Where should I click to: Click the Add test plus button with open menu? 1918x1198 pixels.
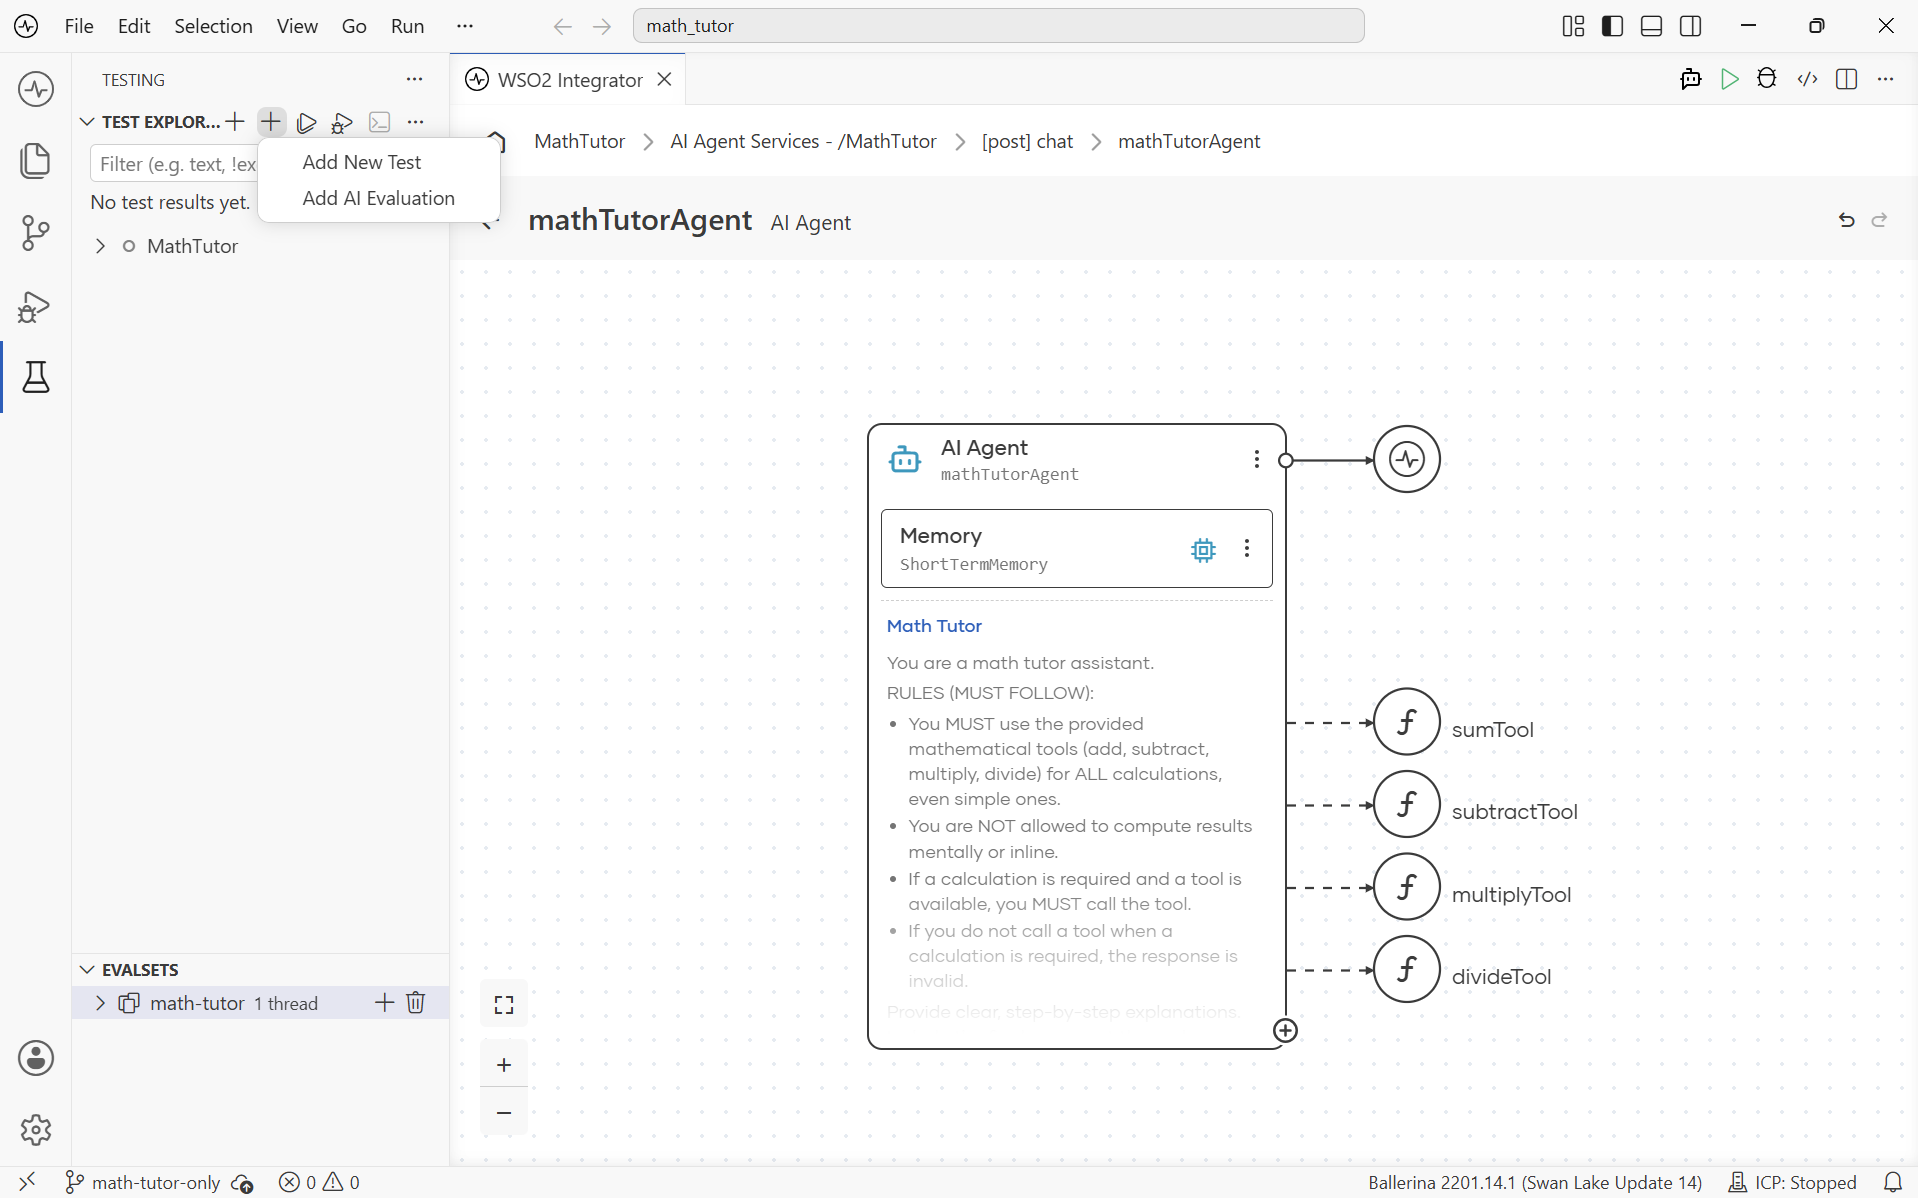(x=271, y=122)
